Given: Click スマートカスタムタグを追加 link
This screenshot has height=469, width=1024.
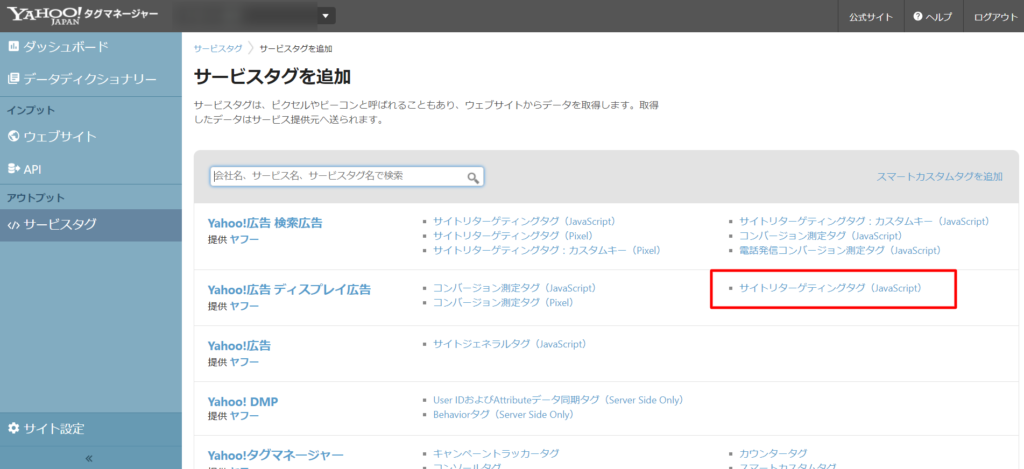Looking at the screenshot, I should click(x=940, y=176).
